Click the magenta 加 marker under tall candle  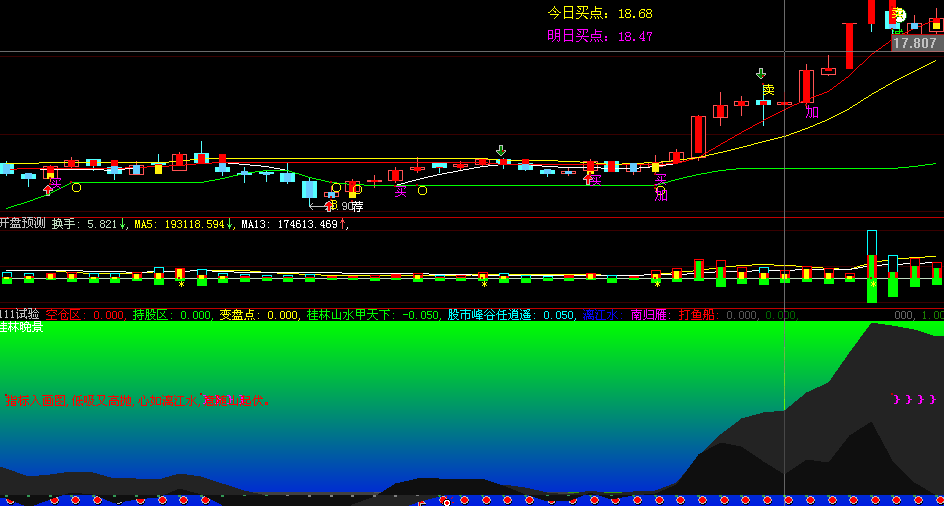click(812, 111)
